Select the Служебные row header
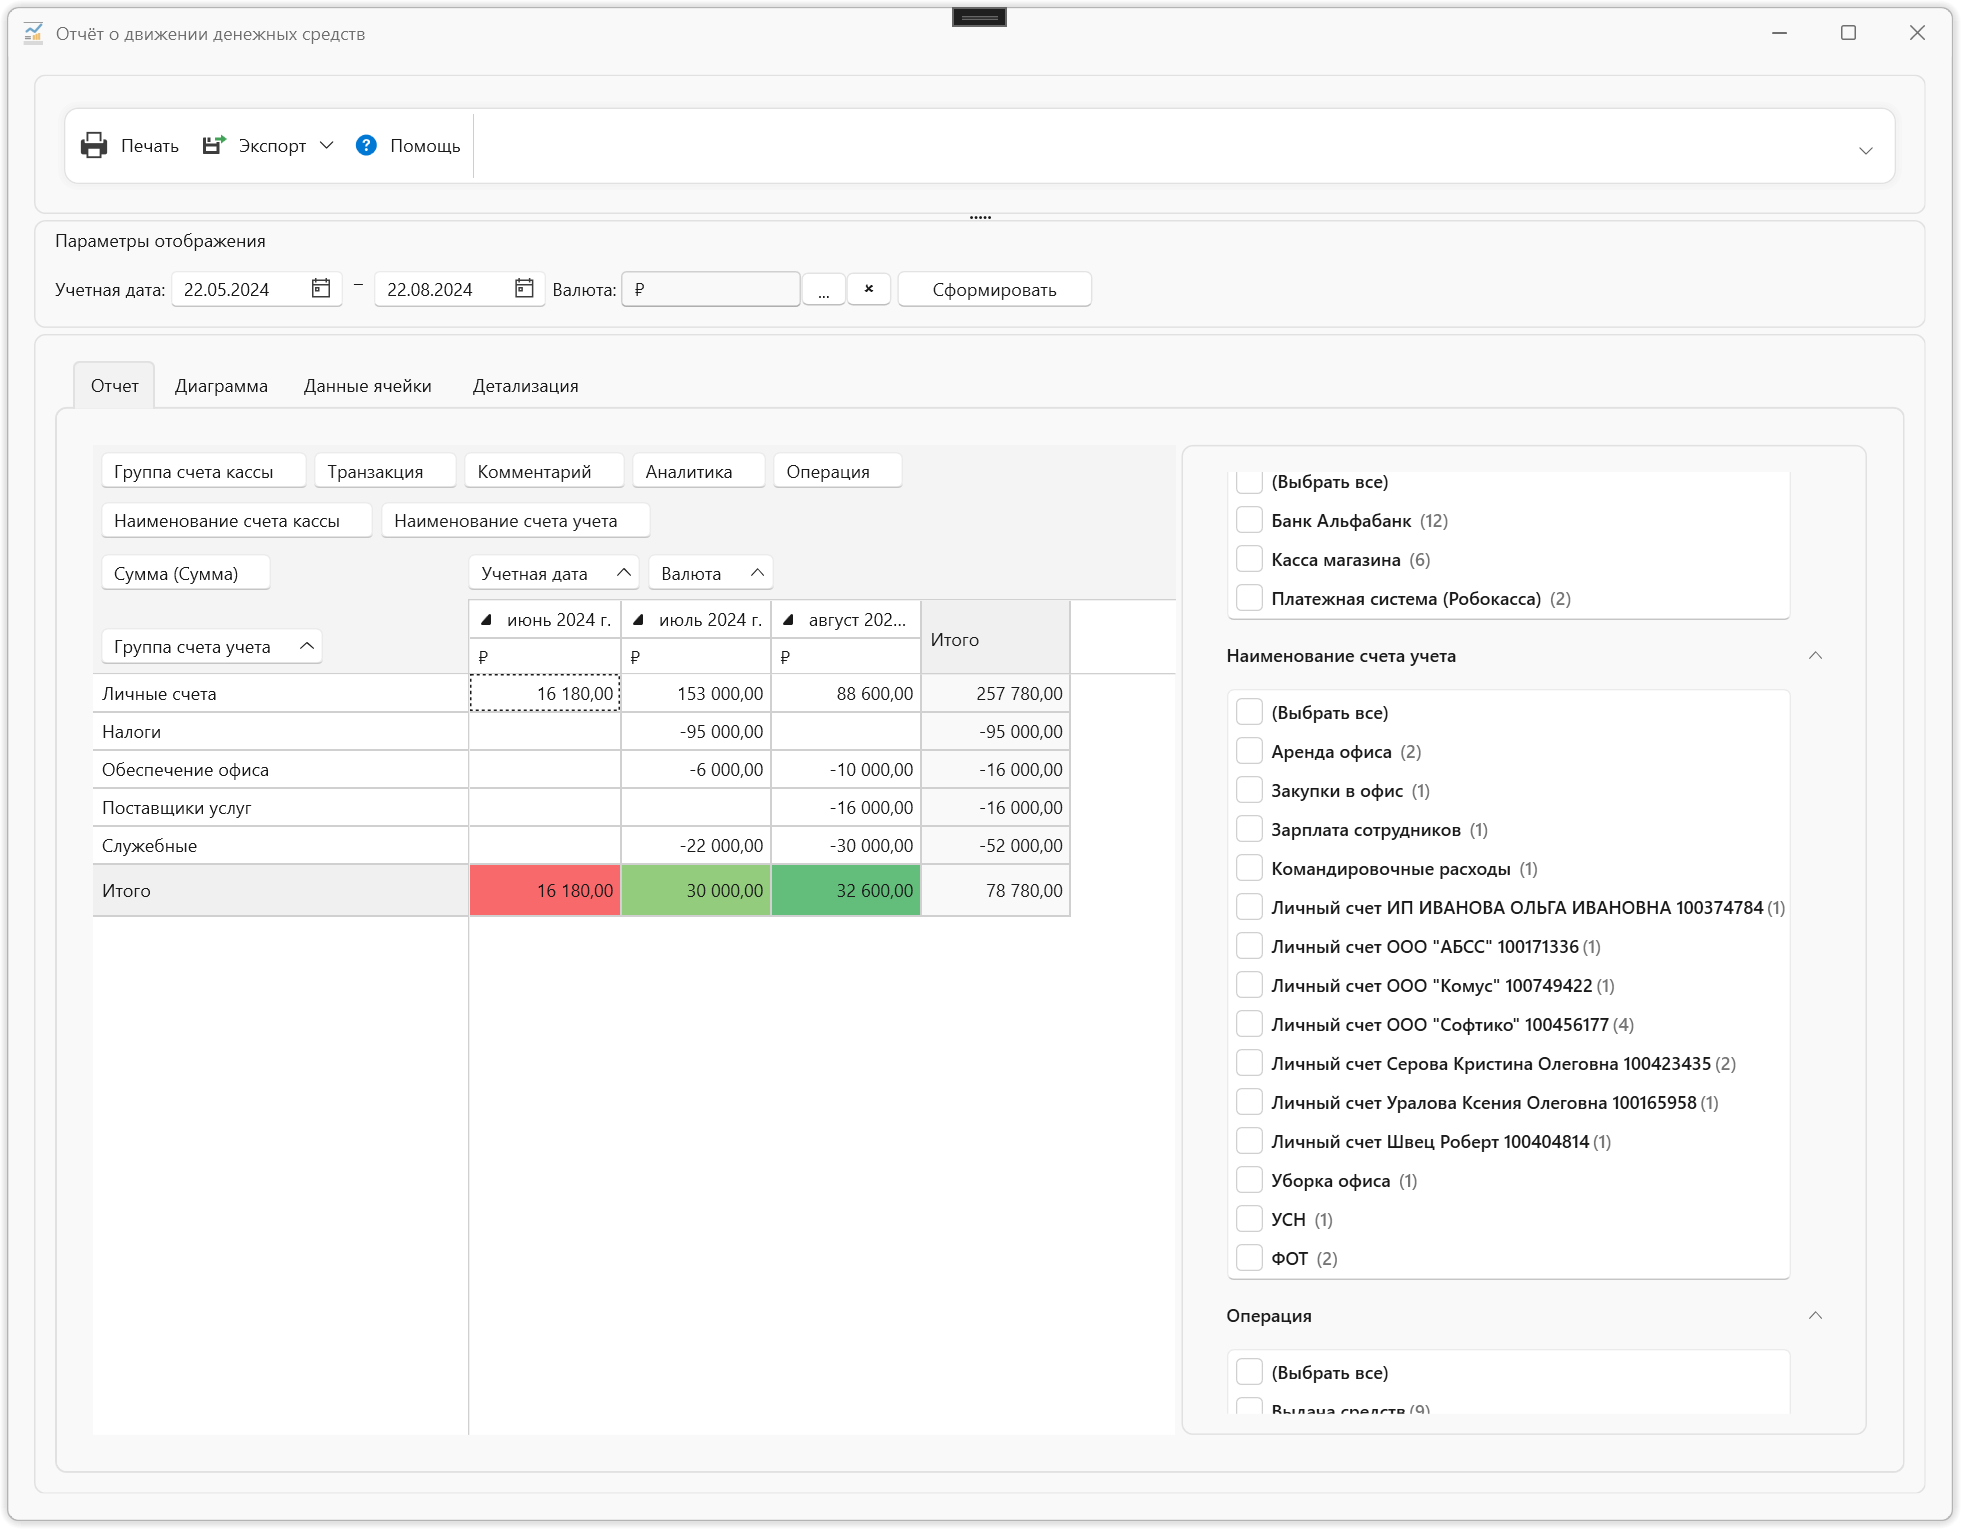1961x1529 pixels. 280,845
